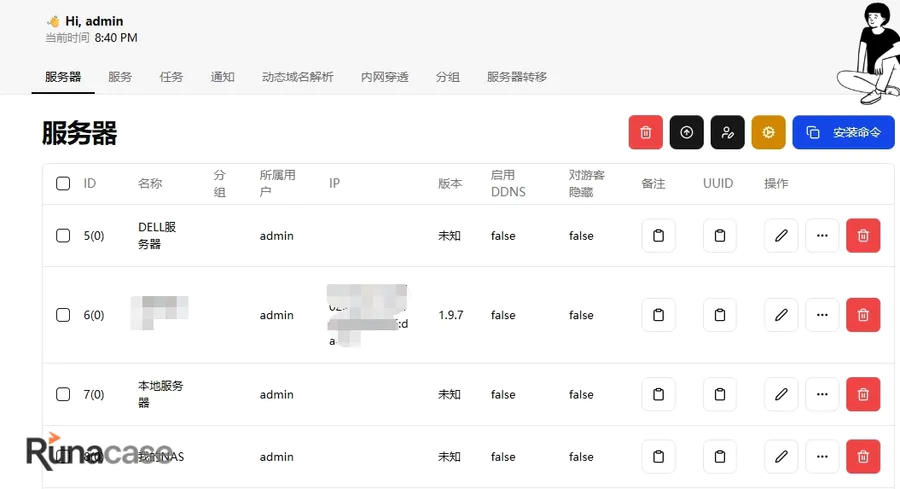Click the ID column header

tap(90, 183)
